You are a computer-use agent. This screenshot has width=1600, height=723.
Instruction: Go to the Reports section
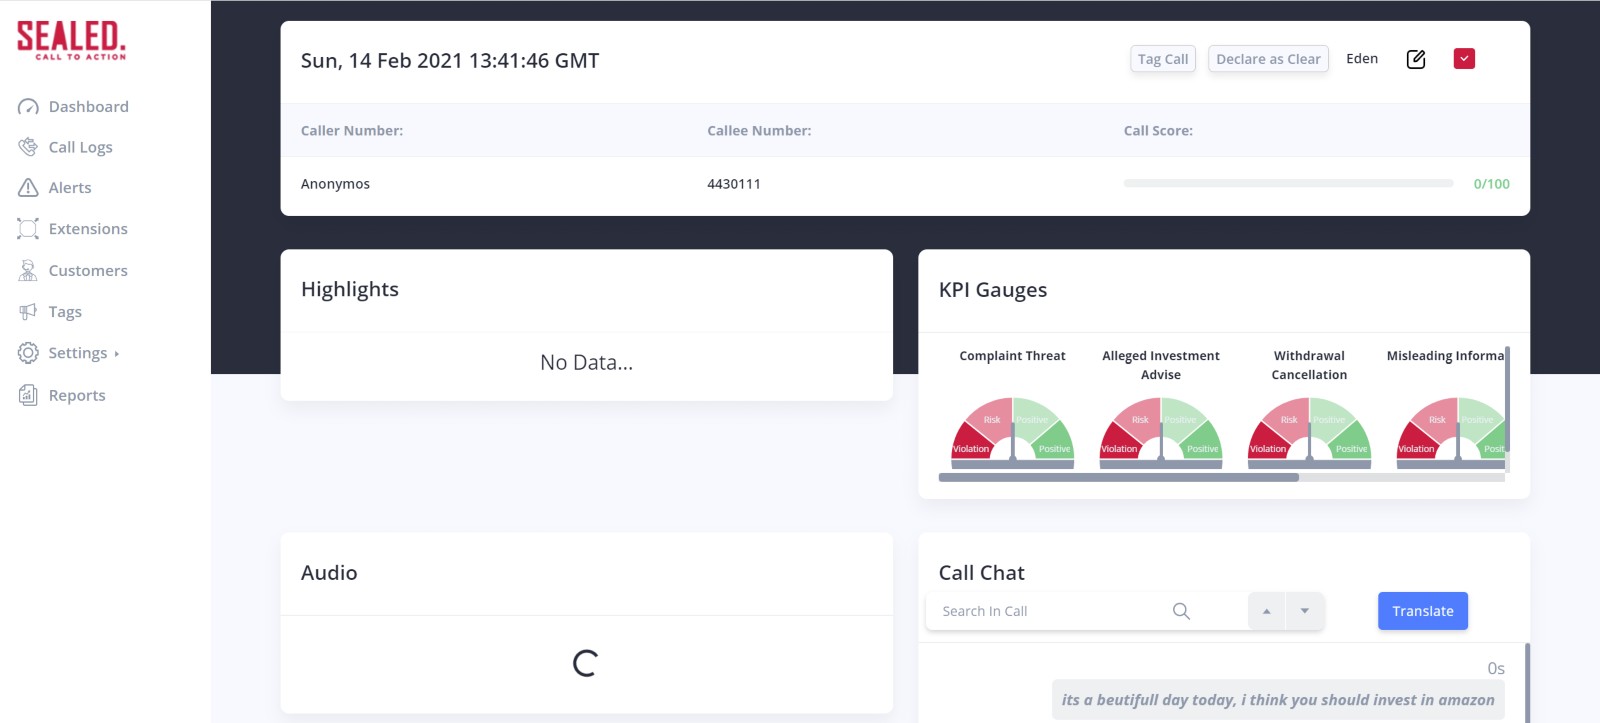(x=77, y=395)
